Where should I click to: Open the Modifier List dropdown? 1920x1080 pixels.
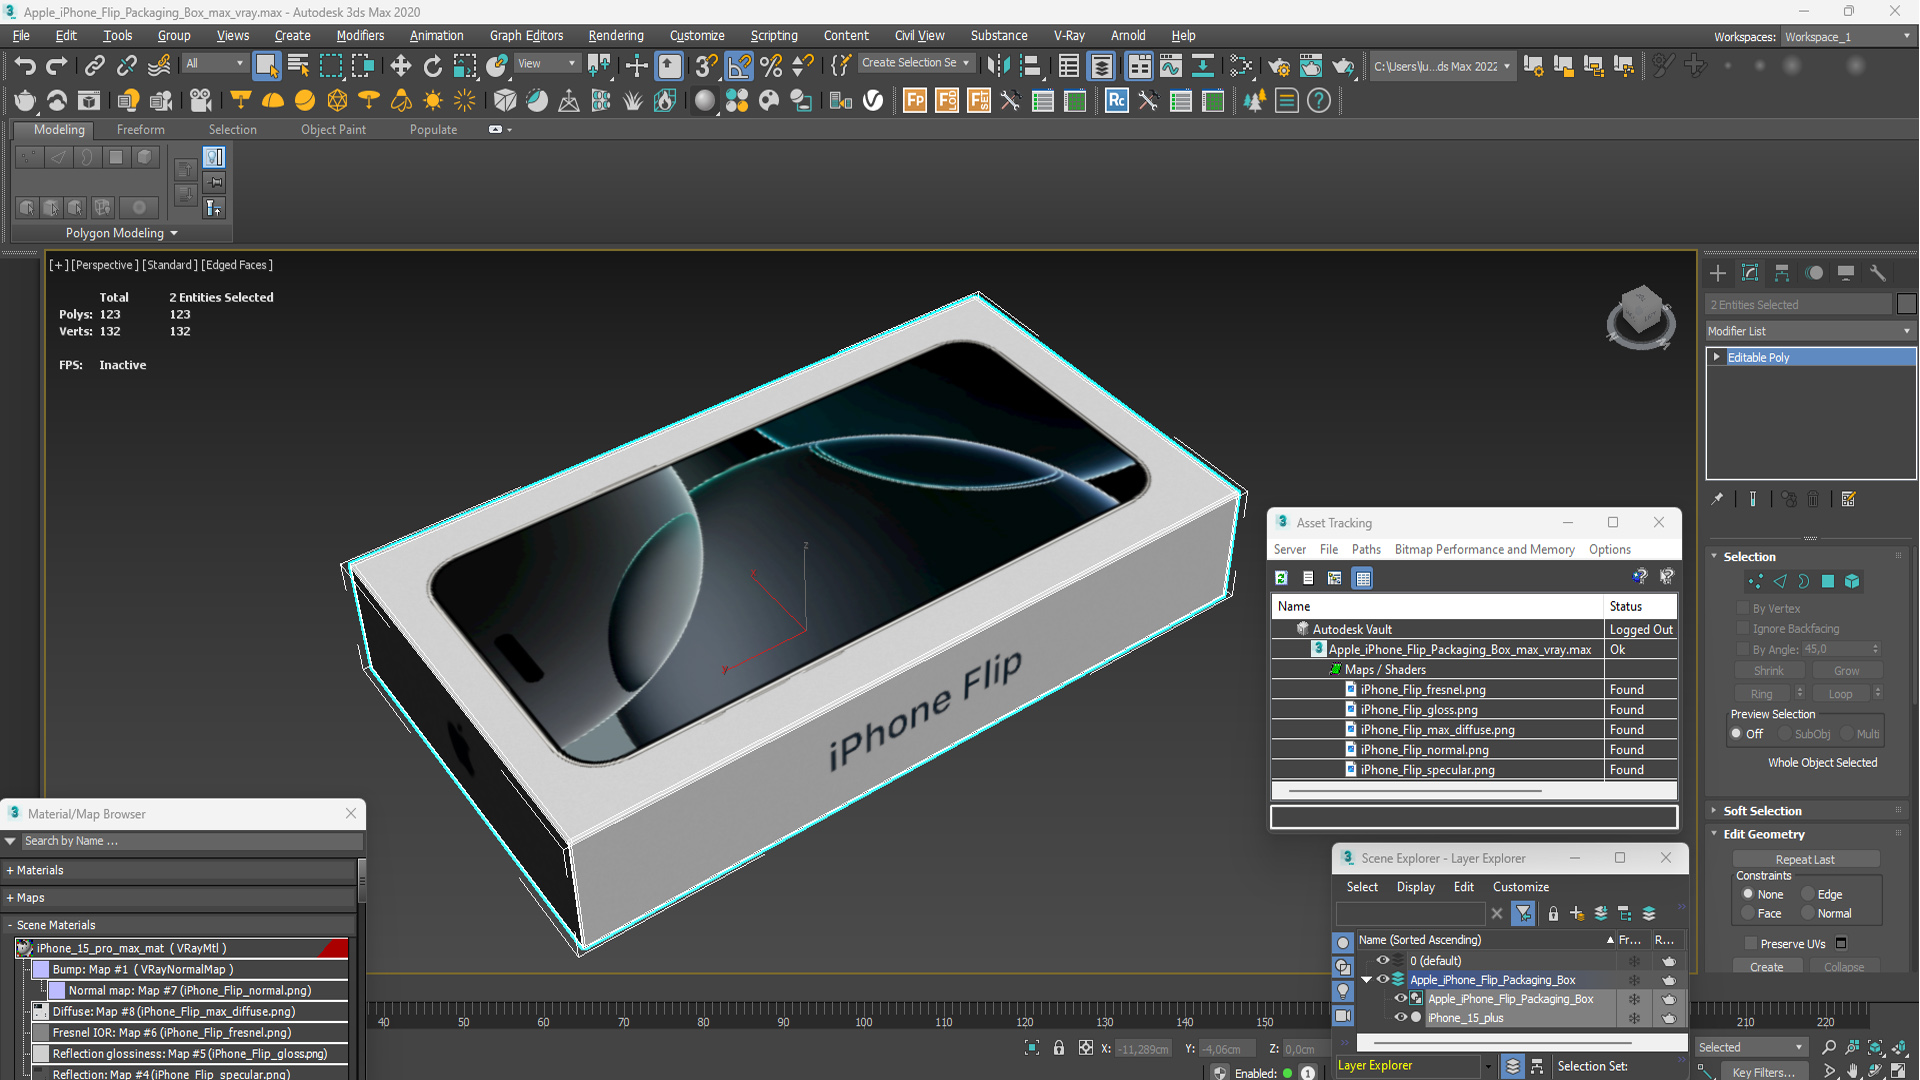click(x=1810, y=331)
